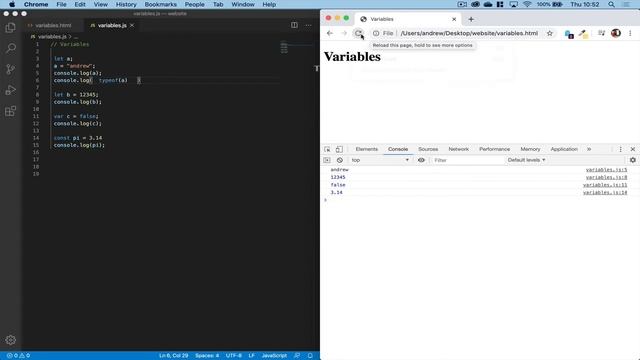640x360 pixels.
Task: Open Chrome three-dot menu
Action: [x=630, y=33]
